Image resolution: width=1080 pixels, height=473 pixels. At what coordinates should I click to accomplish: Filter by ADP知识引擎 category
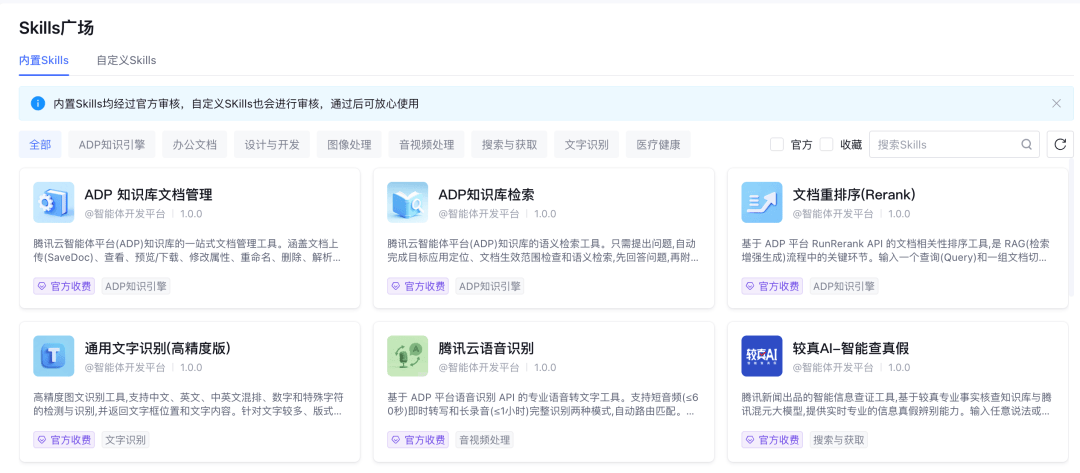click(x=112, y=145)
